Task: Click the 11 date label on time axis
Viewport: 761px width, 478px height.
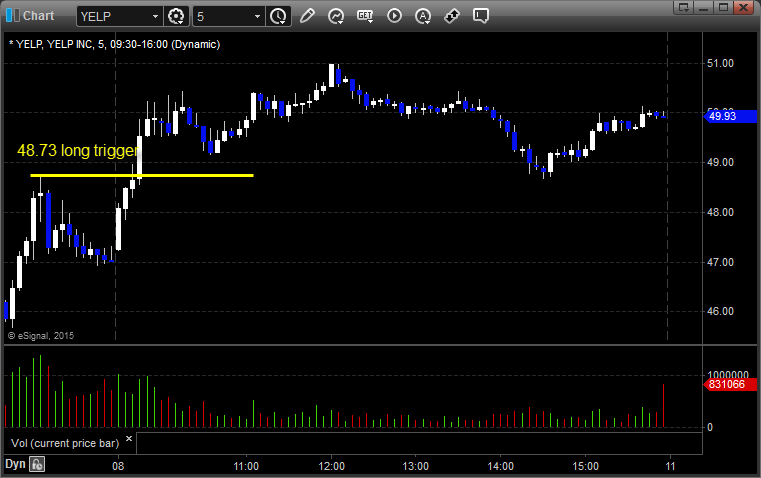Action: tap(670, 466)
